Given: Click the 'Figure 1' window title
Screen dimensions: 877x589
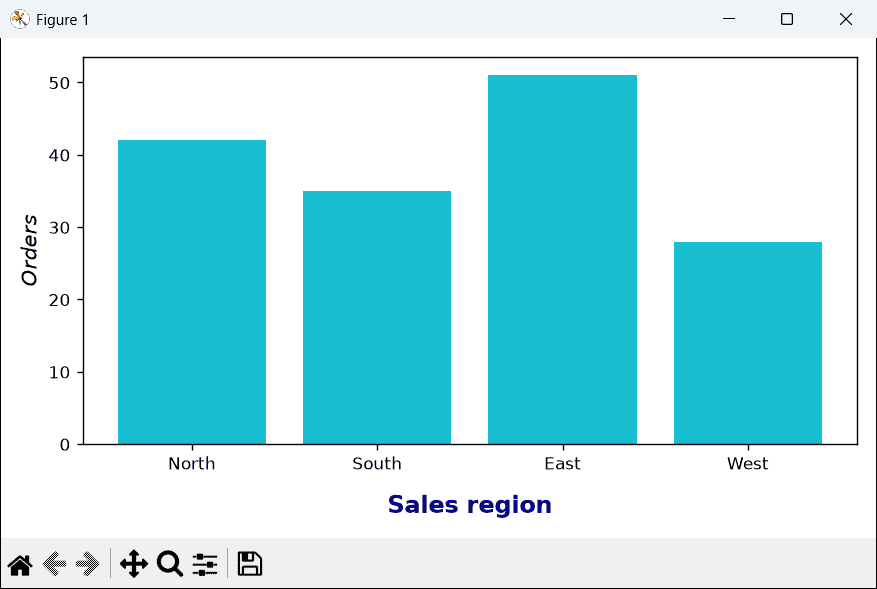Looking at the screenshot, I should [63, 20].
